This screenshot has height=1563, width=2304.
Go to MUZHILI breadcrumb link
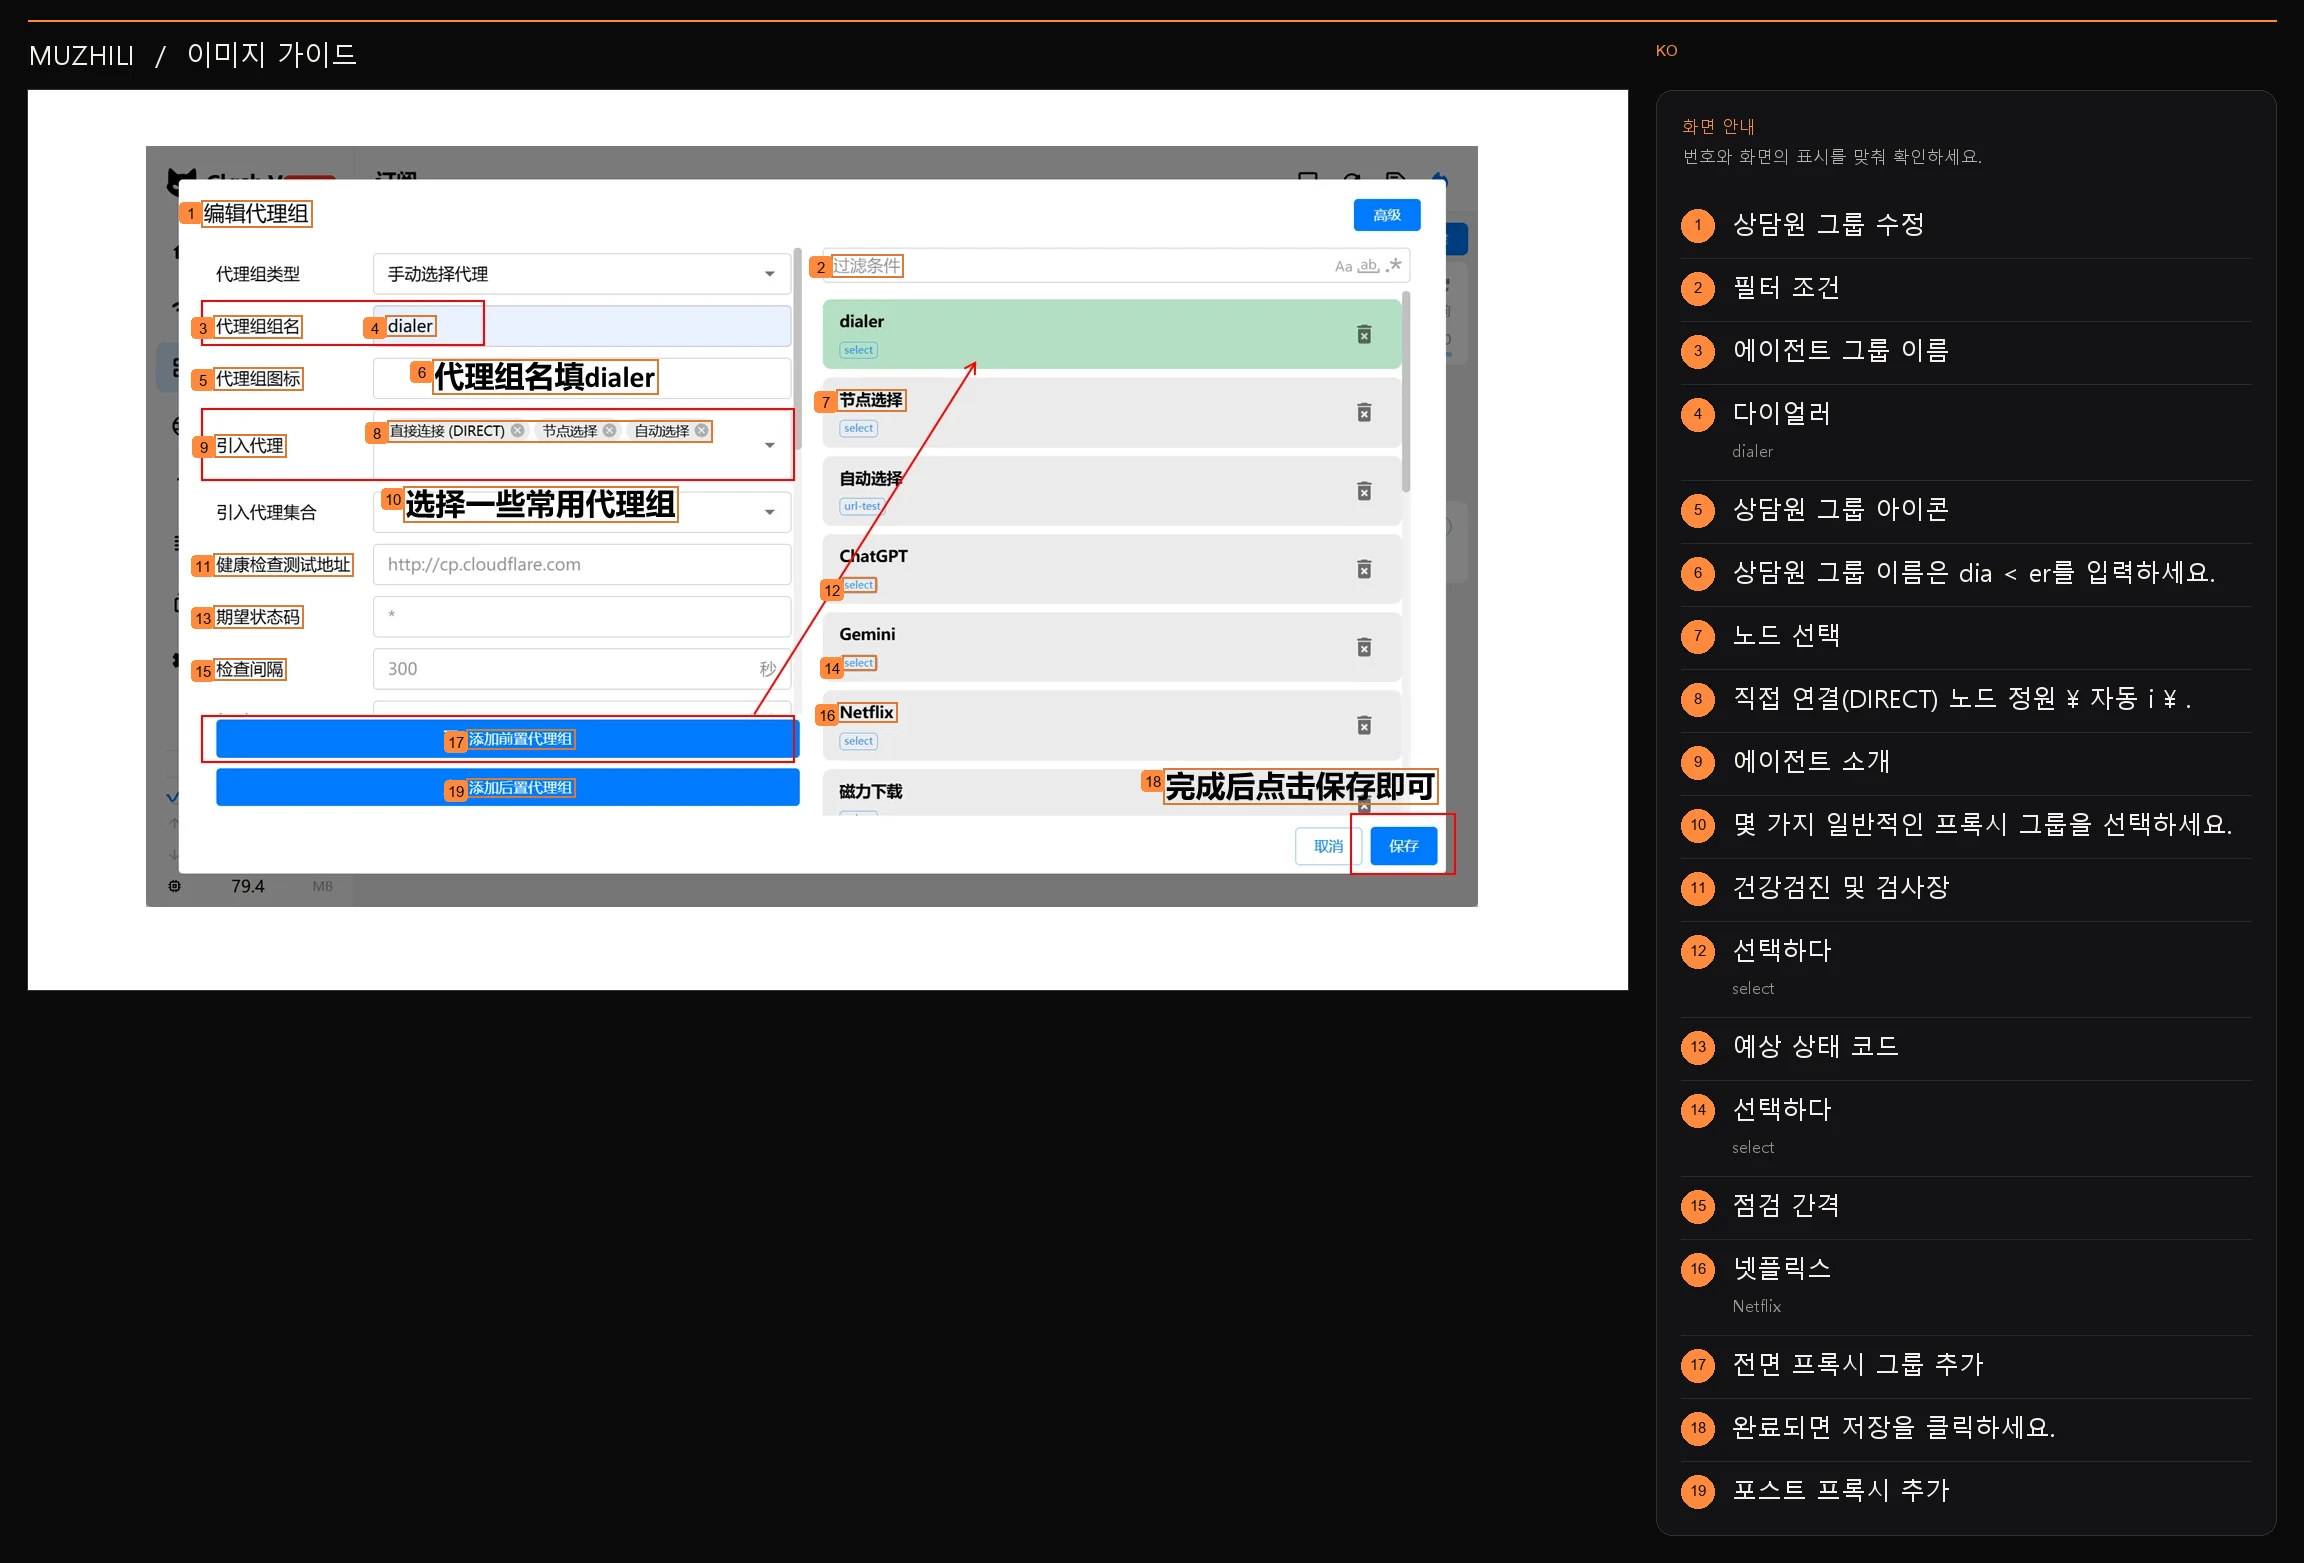pos(82,55)
